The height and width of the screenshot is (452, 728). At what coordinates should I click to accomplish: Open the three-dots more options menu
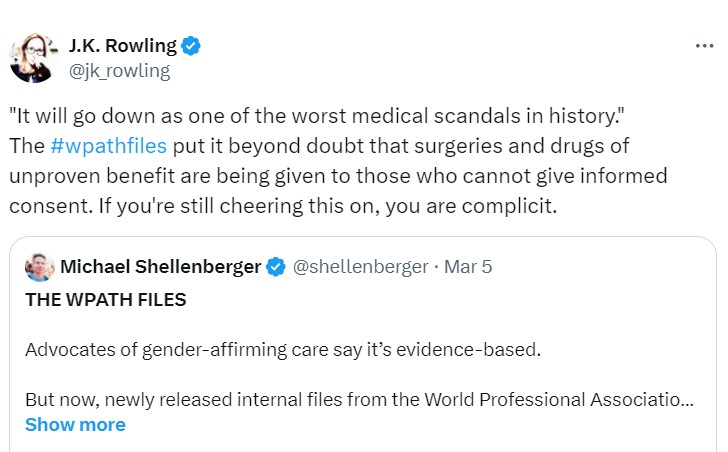(x=704, y=46)
